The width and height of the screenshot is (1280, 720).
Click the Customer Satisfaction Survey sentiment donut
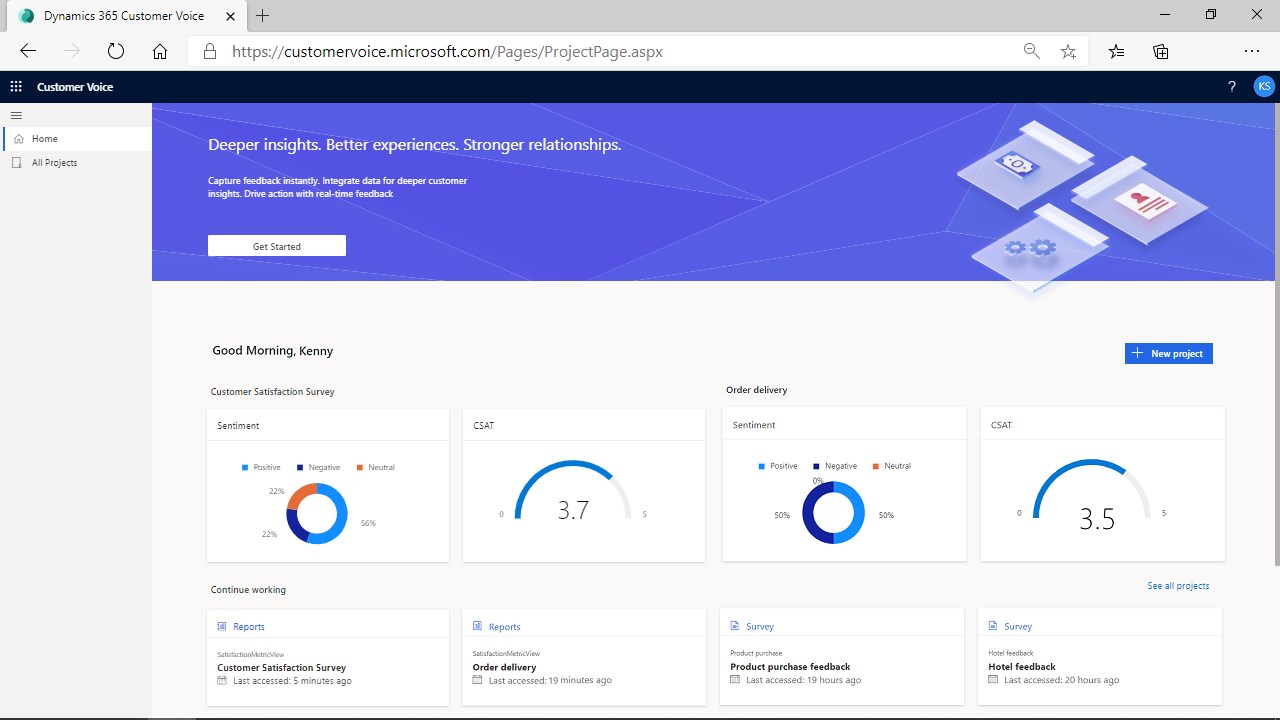pyautogui.click(x=317, y=514)
